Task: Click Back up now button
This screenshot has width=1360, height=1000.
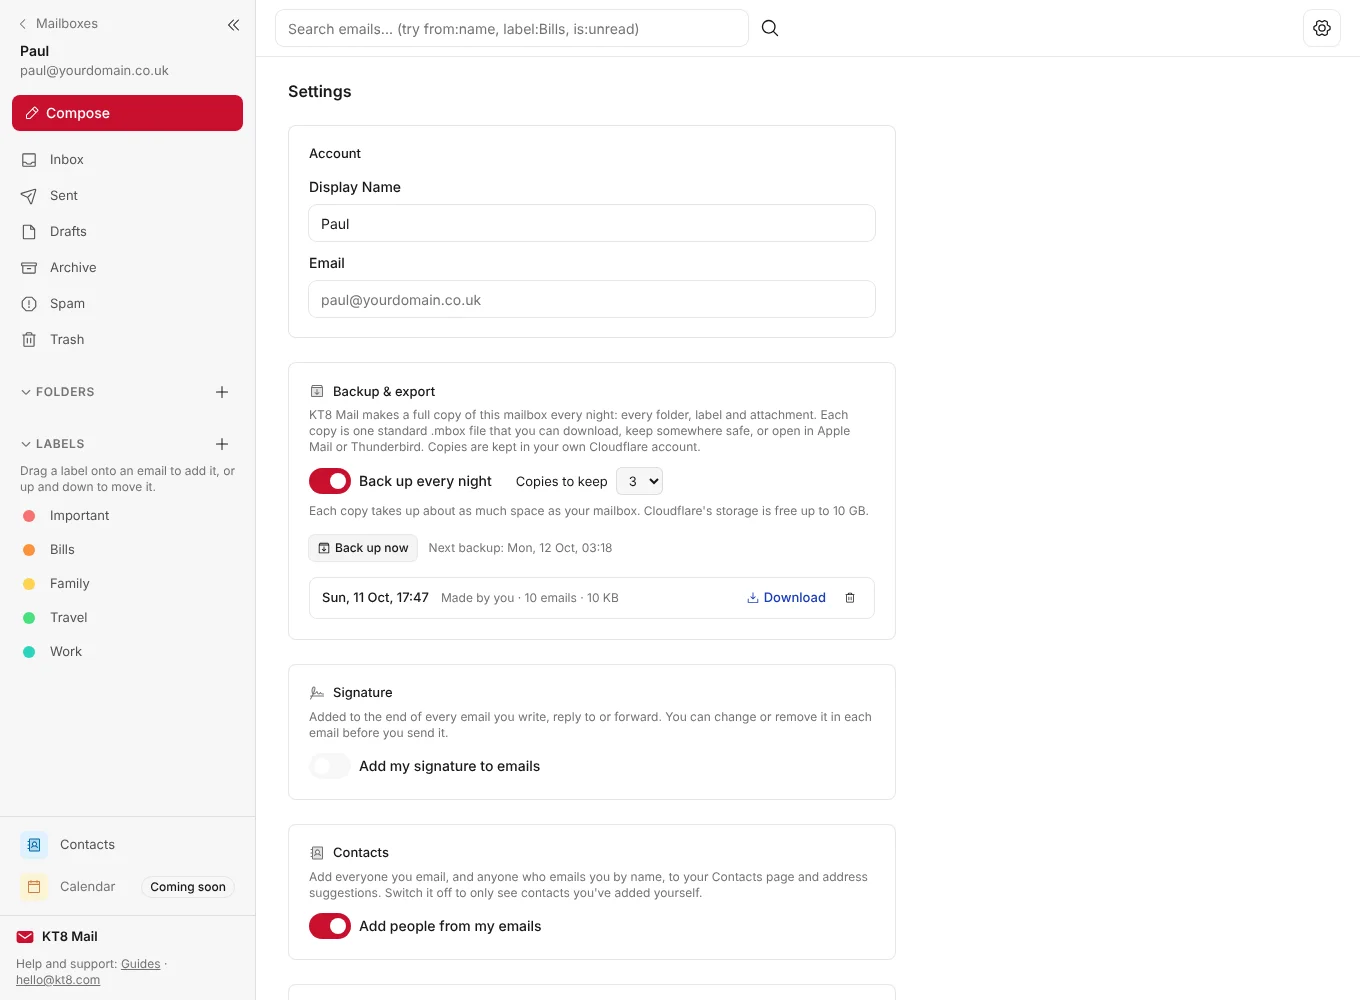Action: 363,548
